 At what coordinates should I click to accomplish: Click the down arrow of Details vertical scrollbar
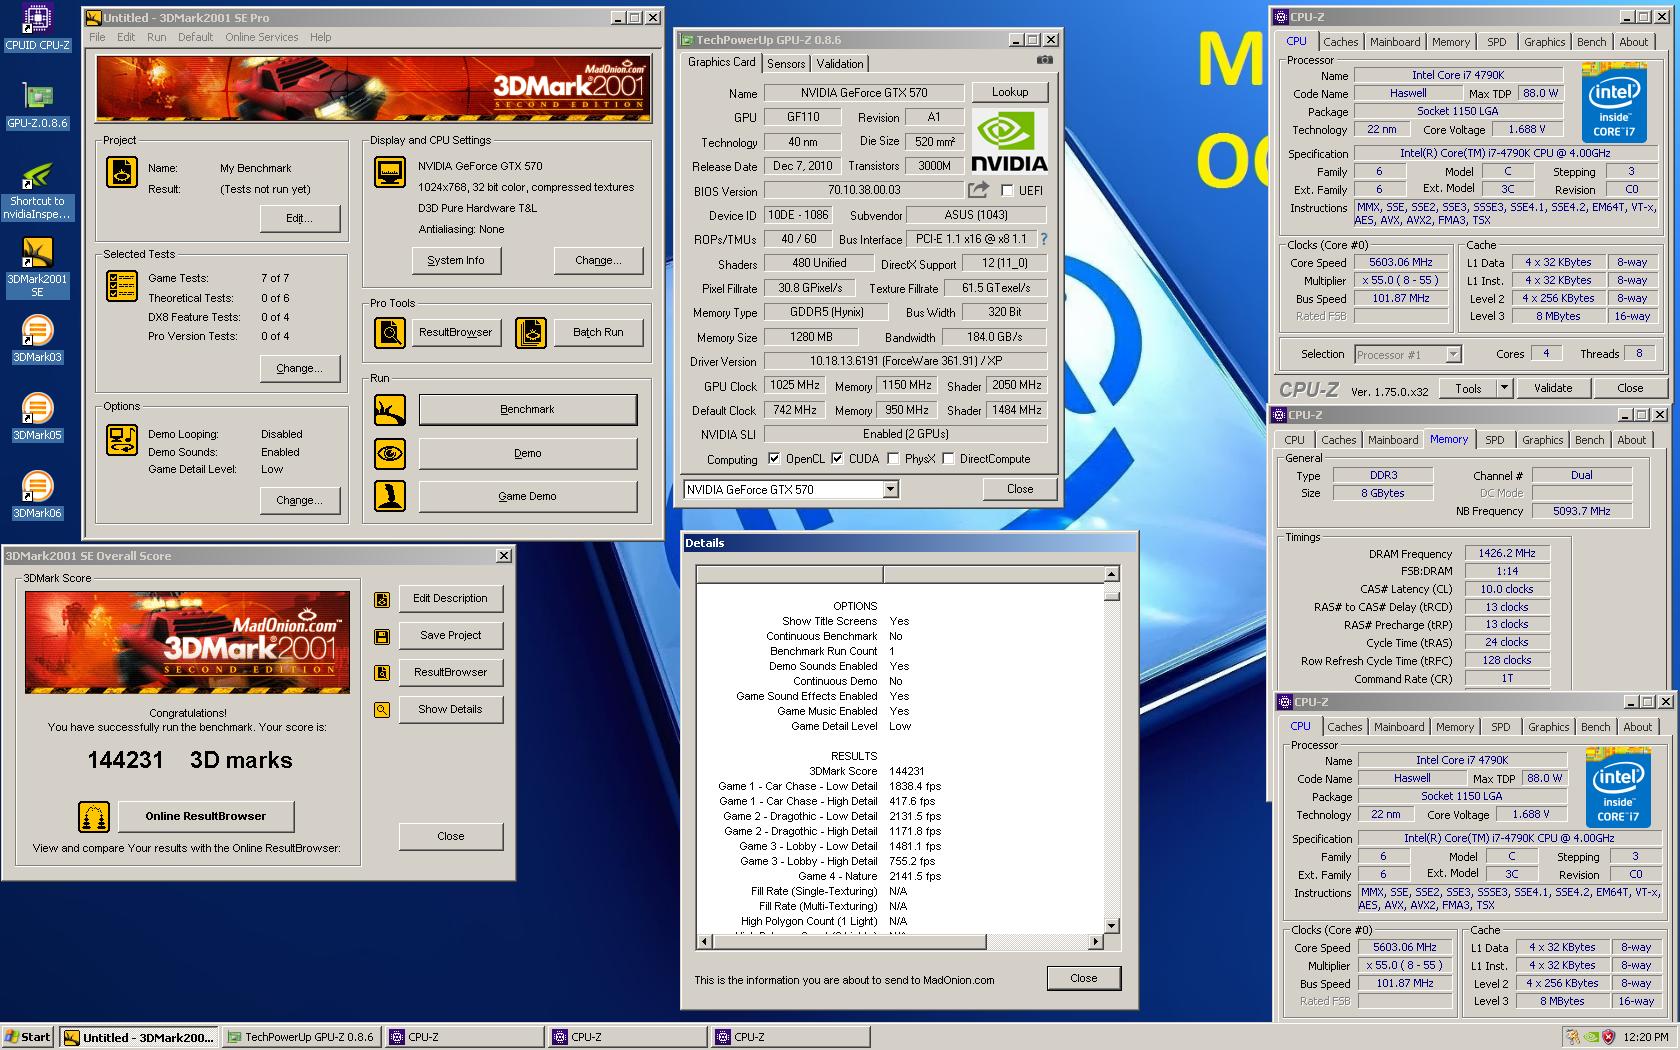[x=1111, y=925]
